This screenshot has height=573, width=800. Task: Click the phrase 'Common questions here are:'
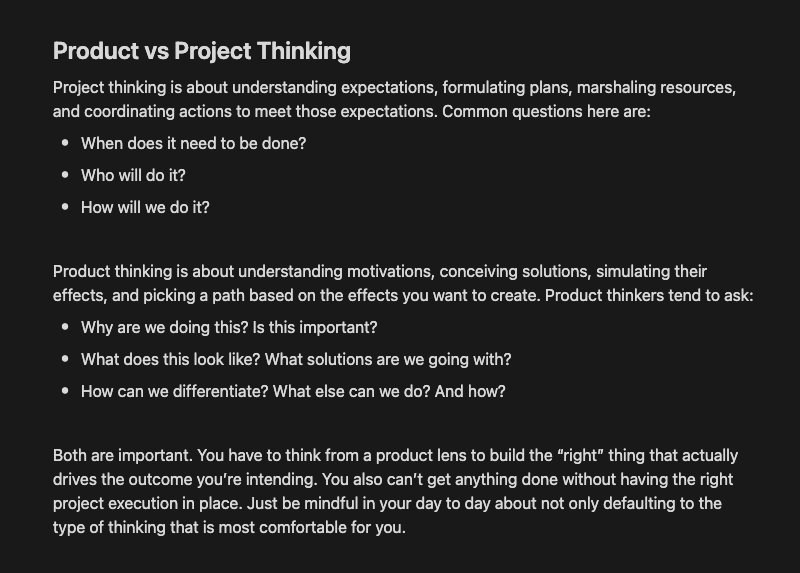pyautogui.click(x=546, y=111)
